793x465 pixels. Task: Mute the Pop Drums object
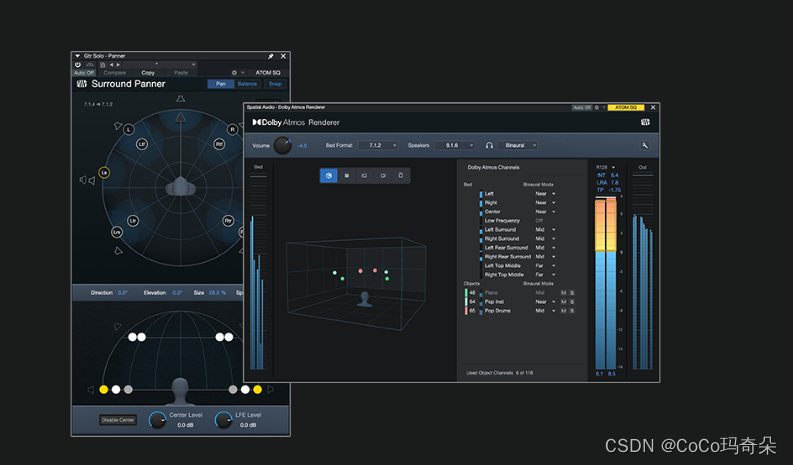click(x=563, y=311)
